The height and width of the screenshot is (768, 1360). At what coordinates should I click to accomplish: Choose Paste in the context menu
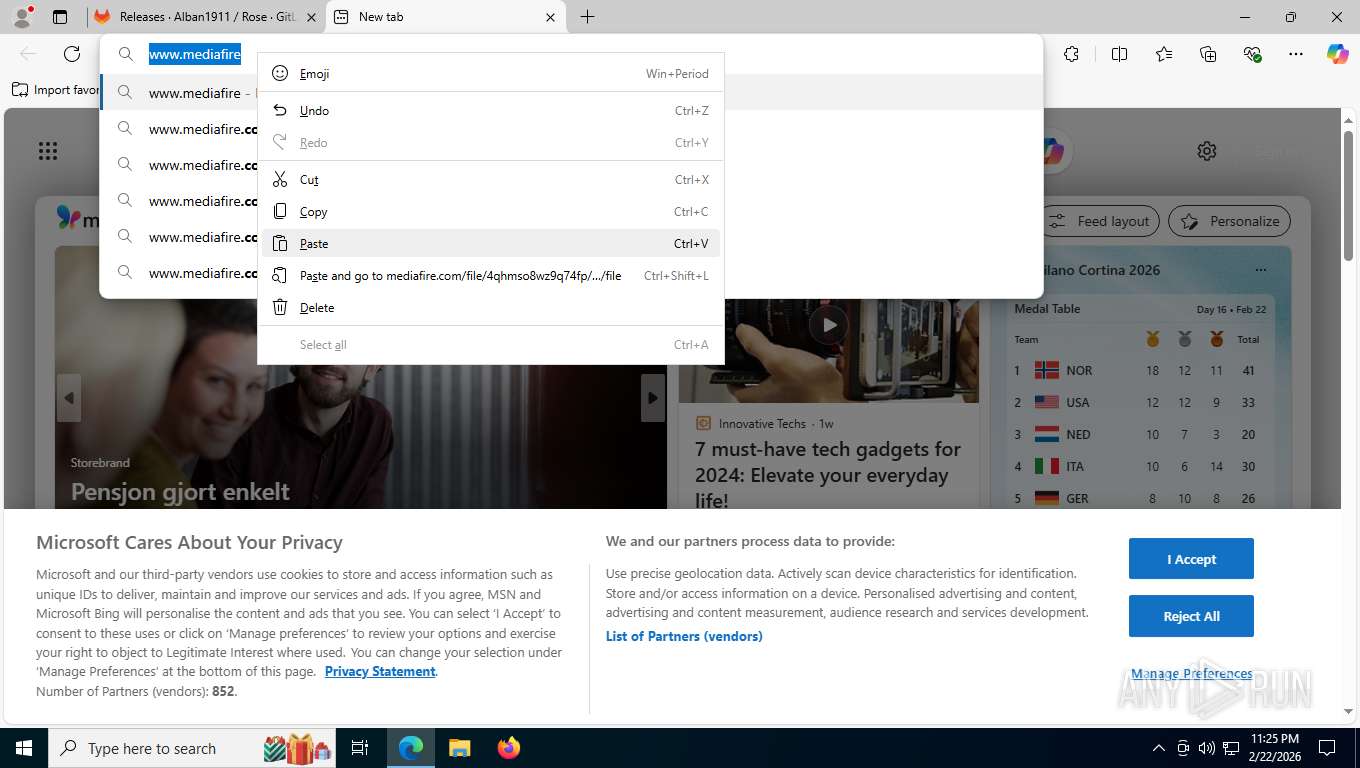click(x=490, y=244)
